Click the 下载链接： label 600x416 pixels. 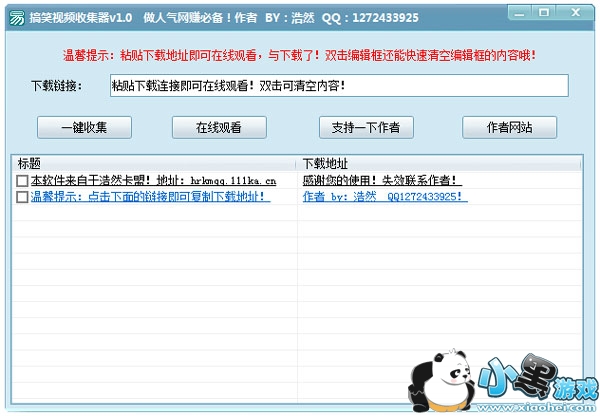coord(57,86)
